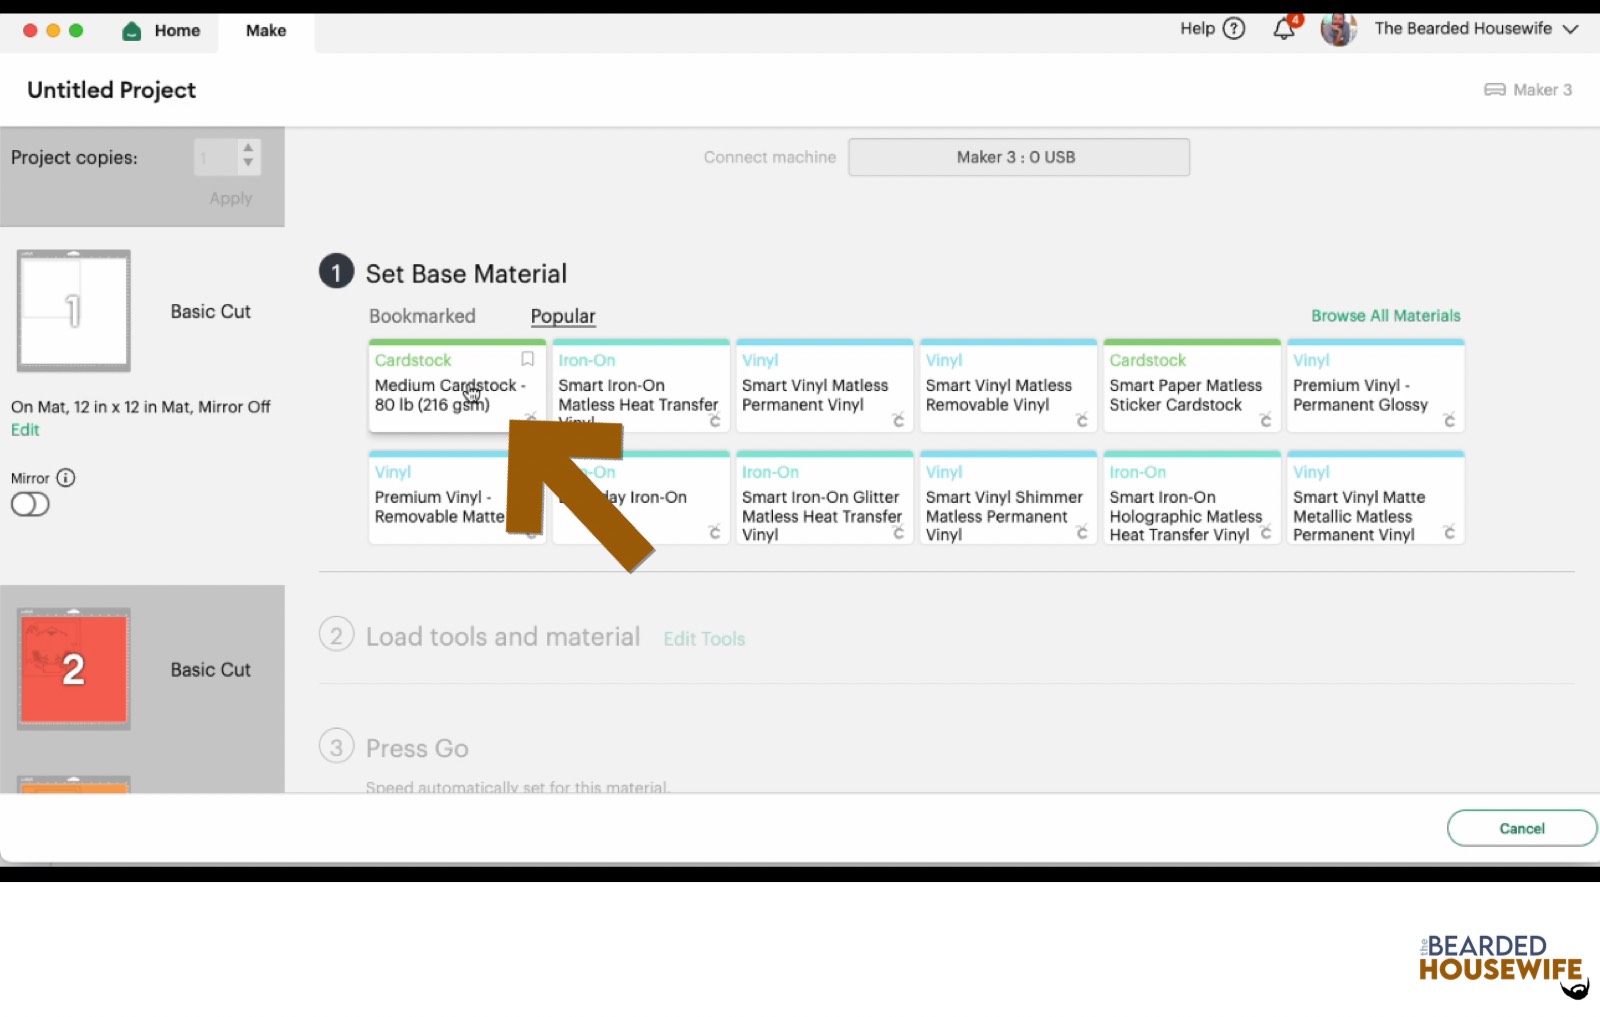Choose Medium Cardstock 80 lb material
Viewport: 1600px width, 1017px height.
pyautogui.click(x=457, y=386)
